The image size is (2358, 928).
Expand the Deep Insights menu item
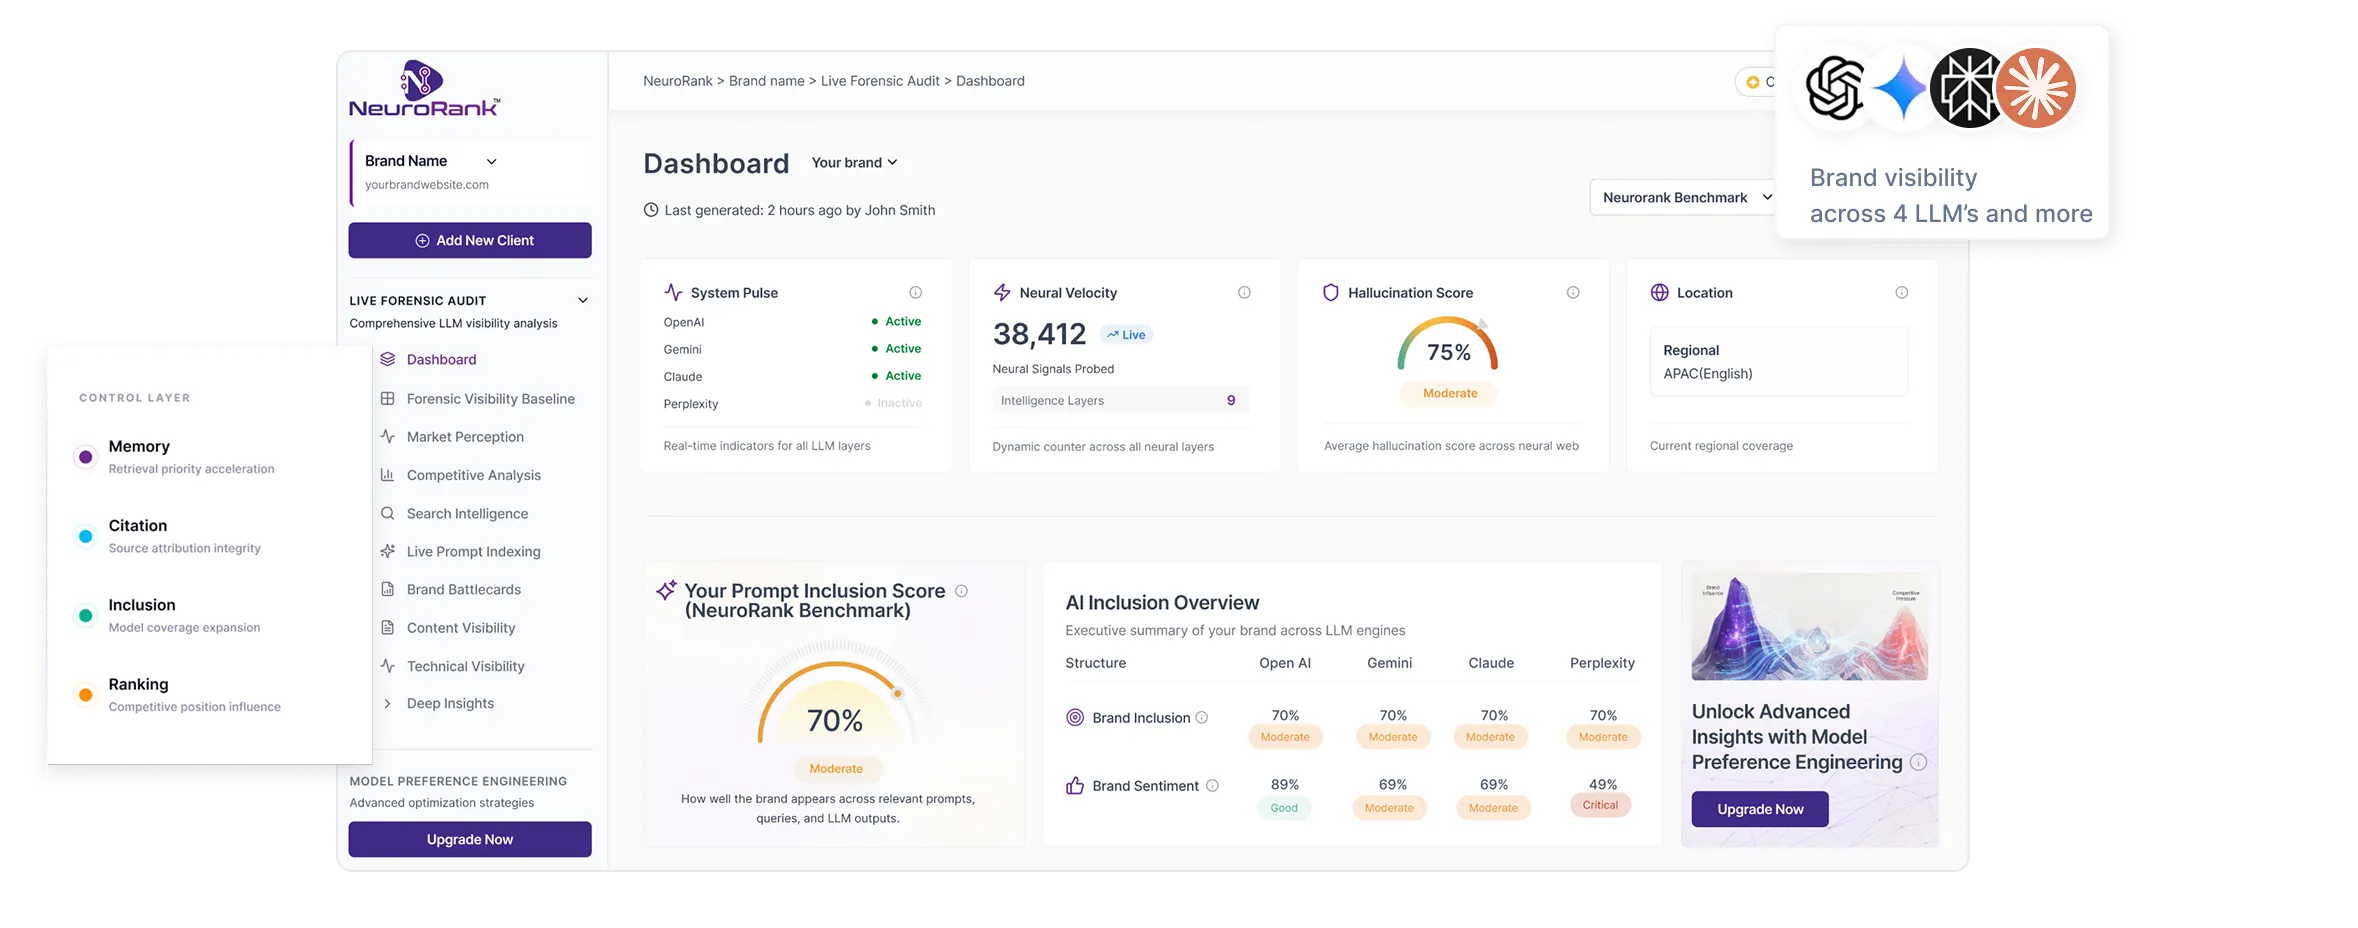click(x=449, y=704)
